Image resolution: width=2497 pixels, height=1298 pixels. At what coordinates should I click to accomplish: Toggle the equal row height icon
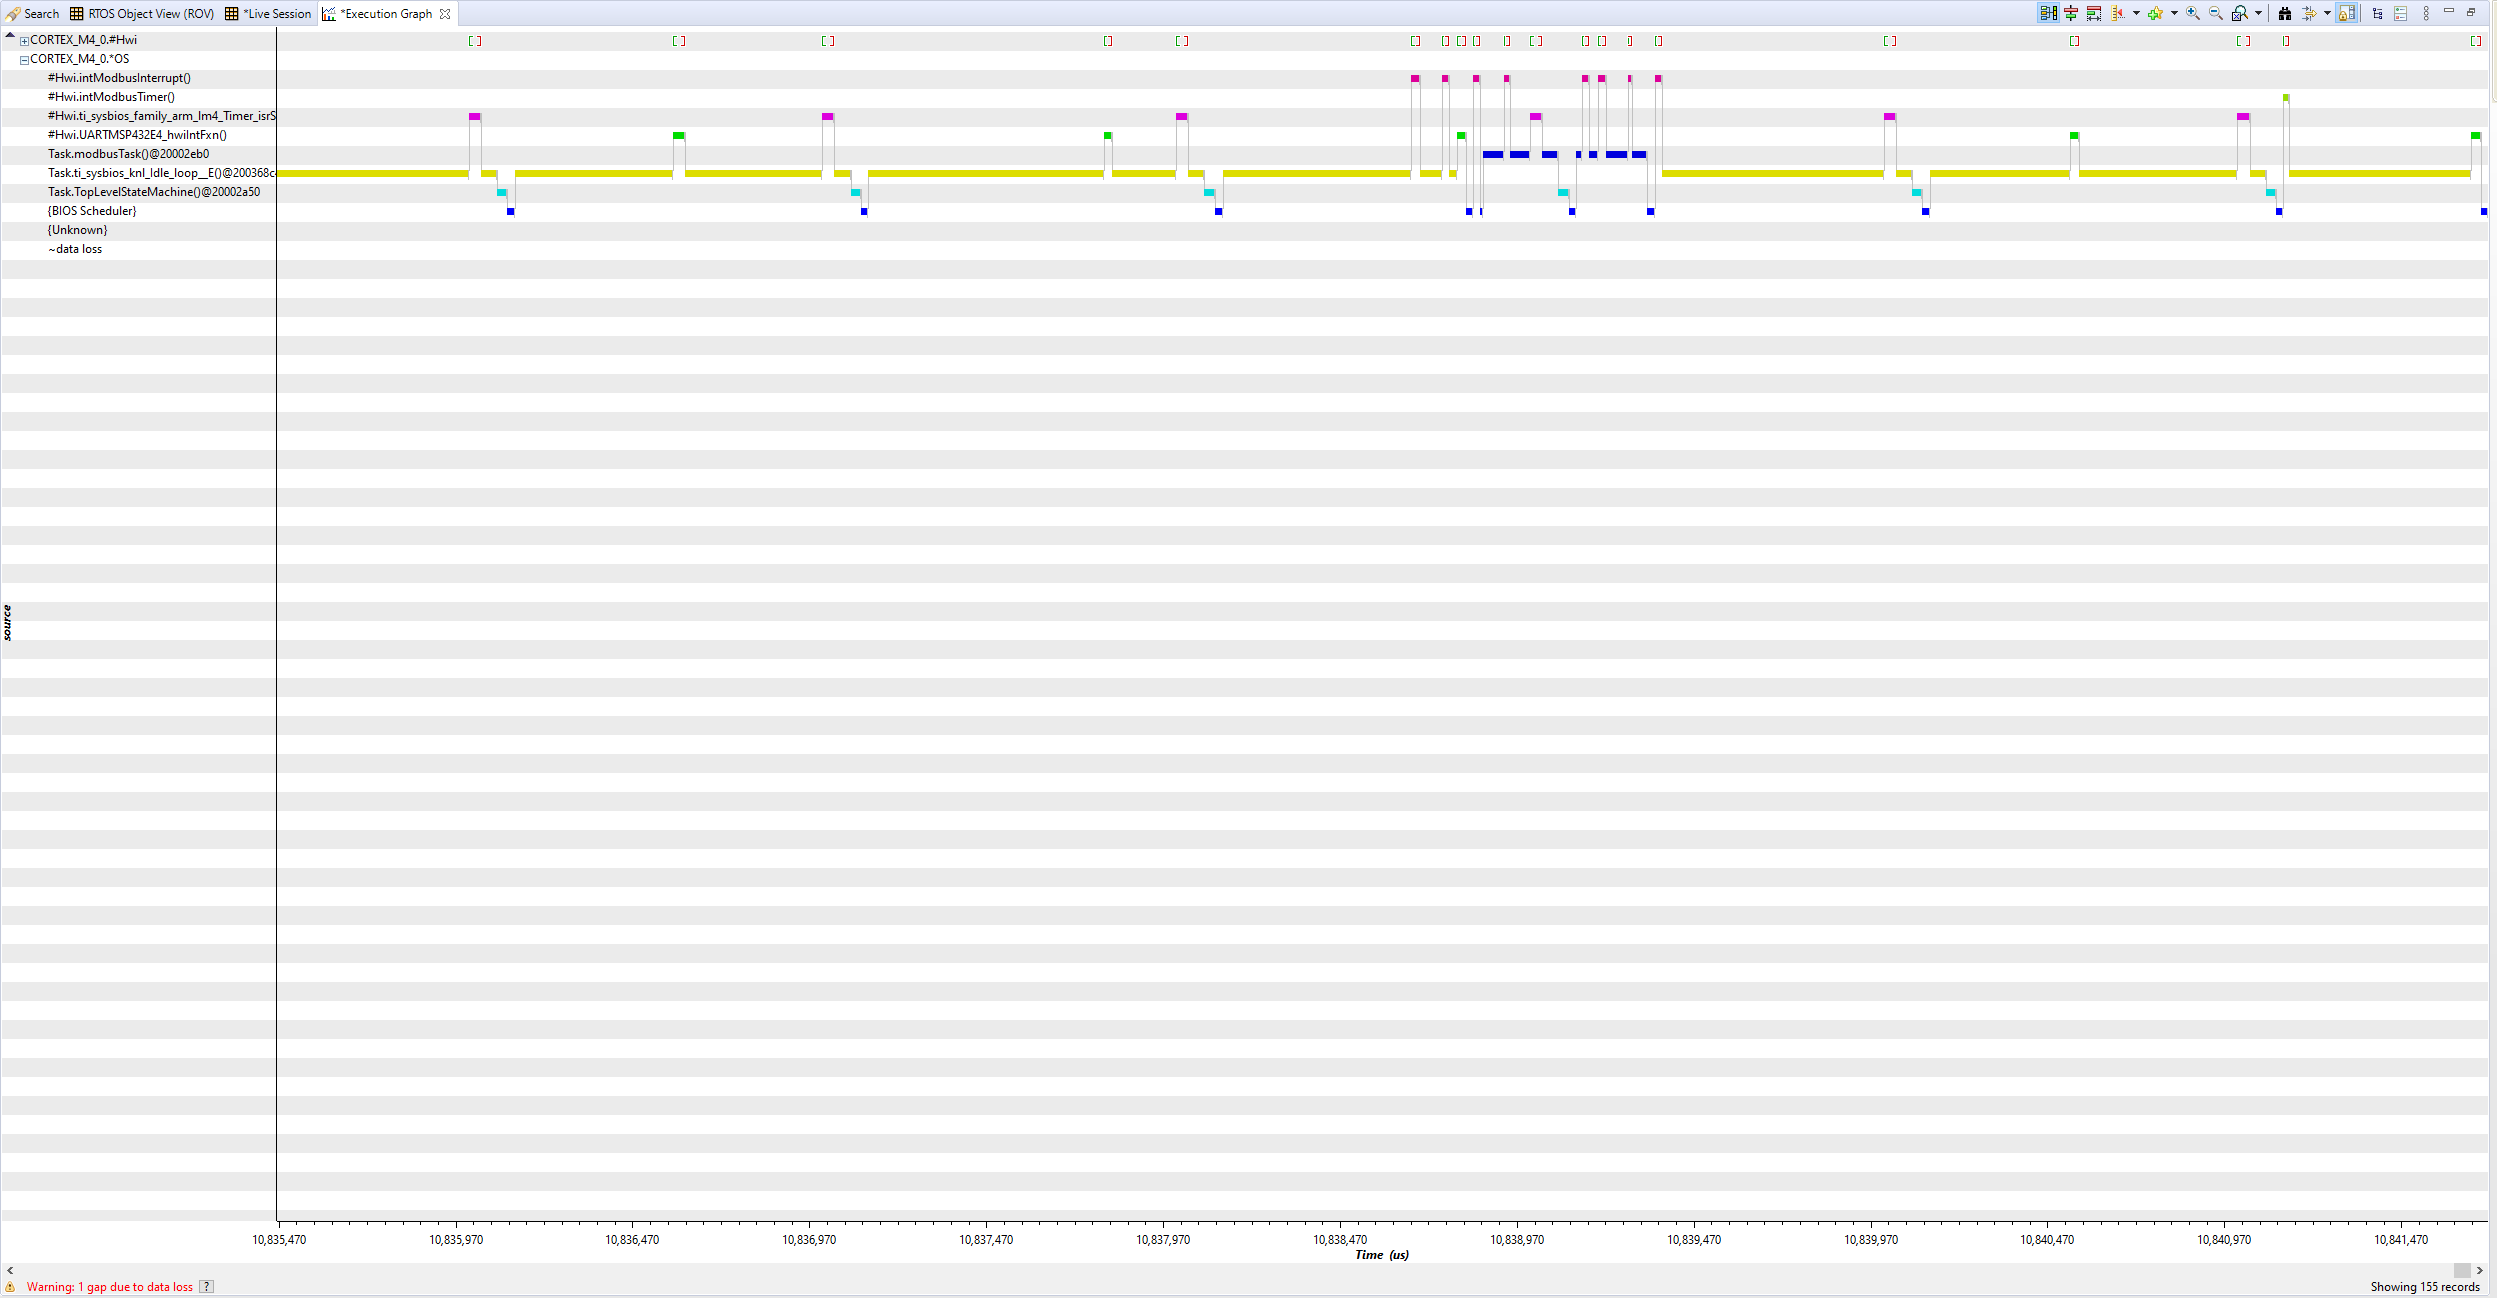tap(2094, 13)
